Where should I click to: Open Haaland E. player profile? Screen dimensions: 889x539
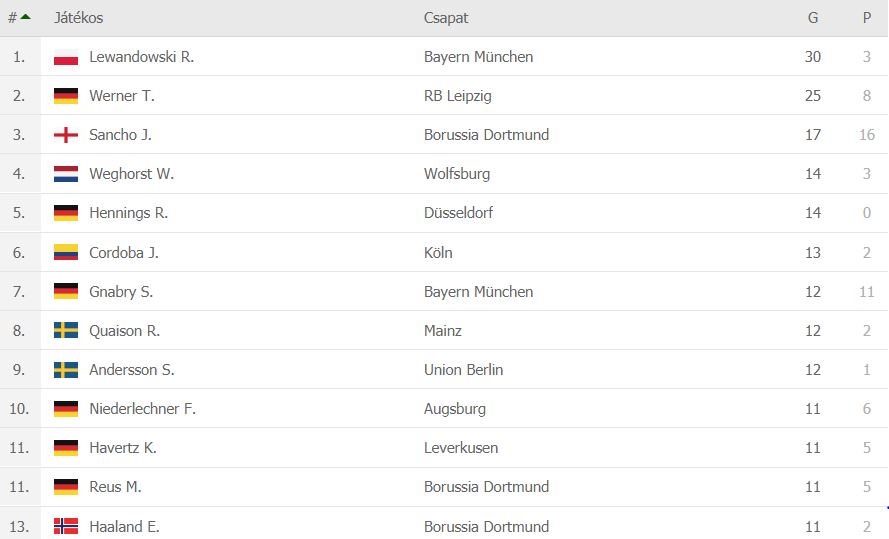tap(124, 527)
